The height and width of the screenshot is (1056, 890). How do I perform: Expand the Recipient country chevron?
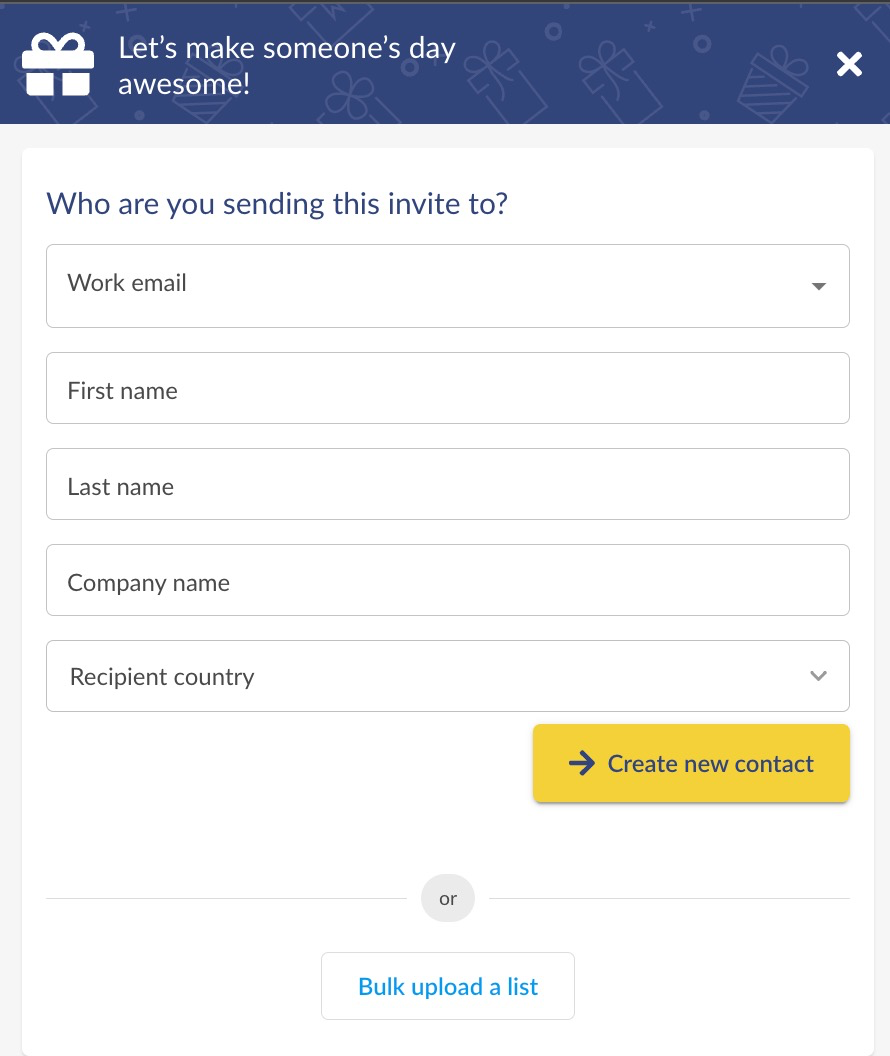[818, 675]
